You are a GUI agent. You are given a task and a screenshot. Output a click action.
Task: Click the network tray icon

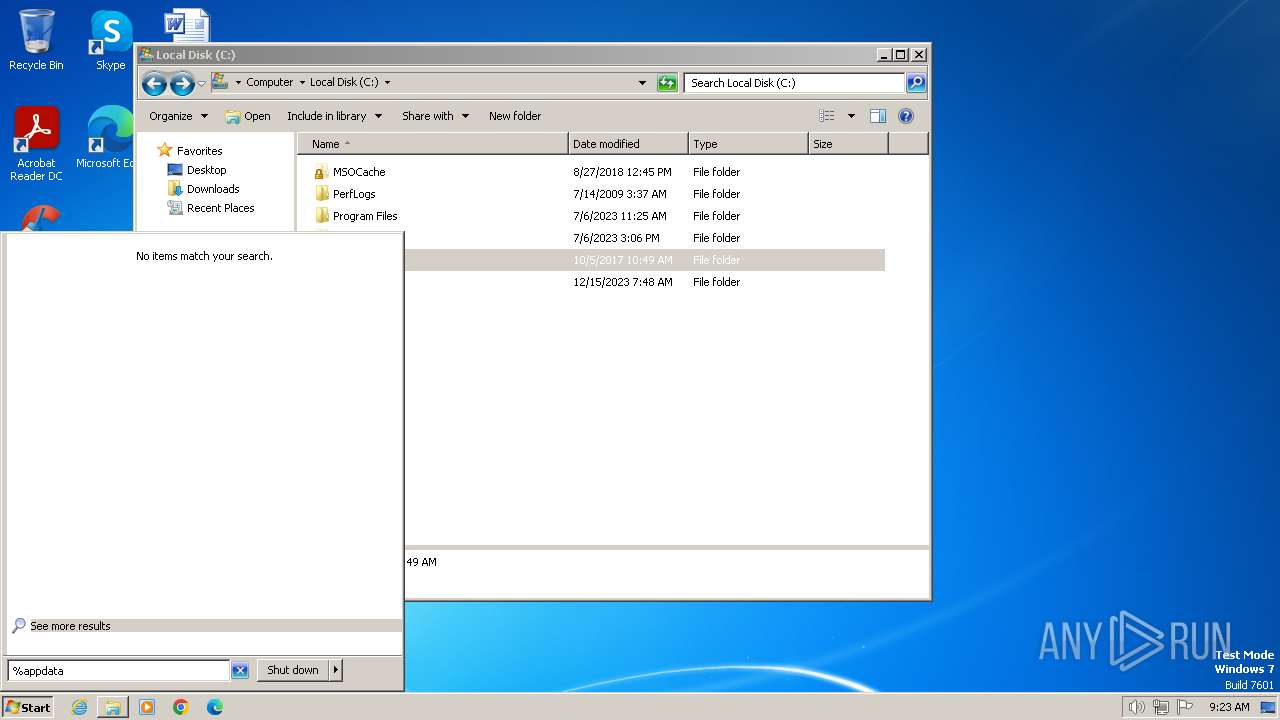click(x=1161, y=707)
